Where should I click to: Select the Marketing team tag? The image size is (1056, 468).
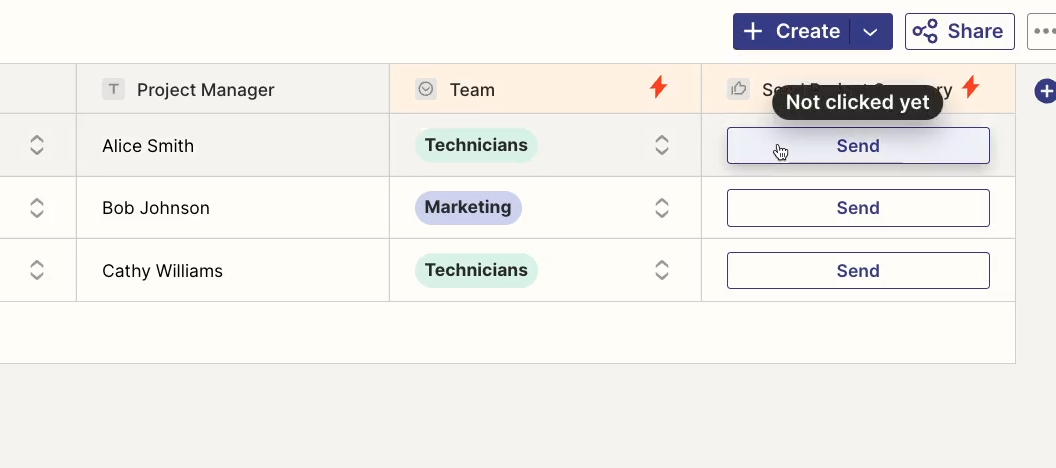pyautogui.click(x=468, y=207)
